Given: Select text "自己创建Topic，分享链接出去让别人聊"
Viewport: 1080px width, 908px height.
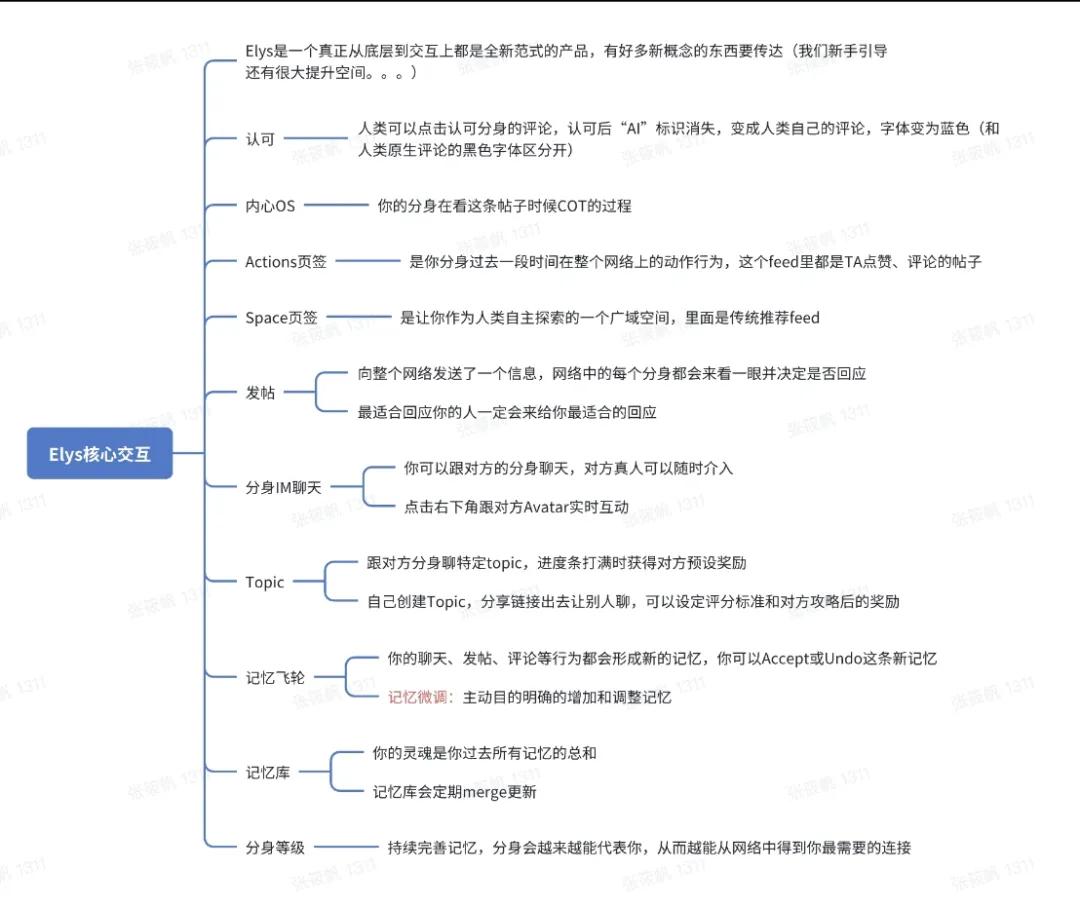Looking at the screenshot, I should tap(499, 601).
